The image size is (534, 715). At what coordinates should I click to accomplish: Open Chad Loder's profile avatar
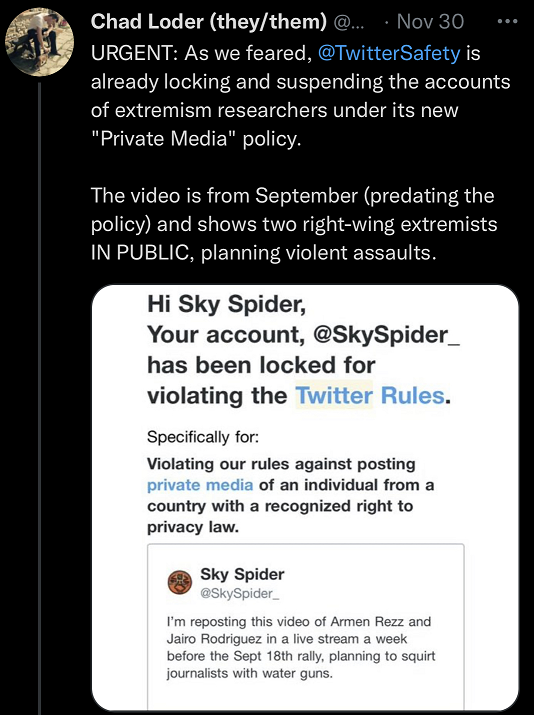click(39, 42)
